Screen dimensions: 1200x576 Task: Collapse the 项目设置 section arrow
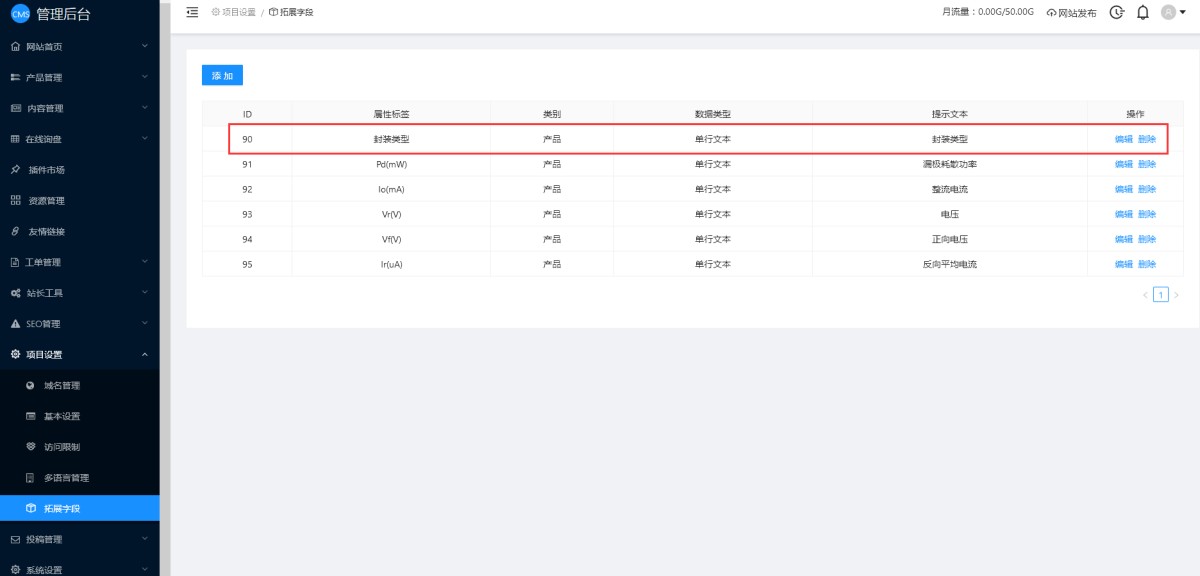tap(145, 354)
